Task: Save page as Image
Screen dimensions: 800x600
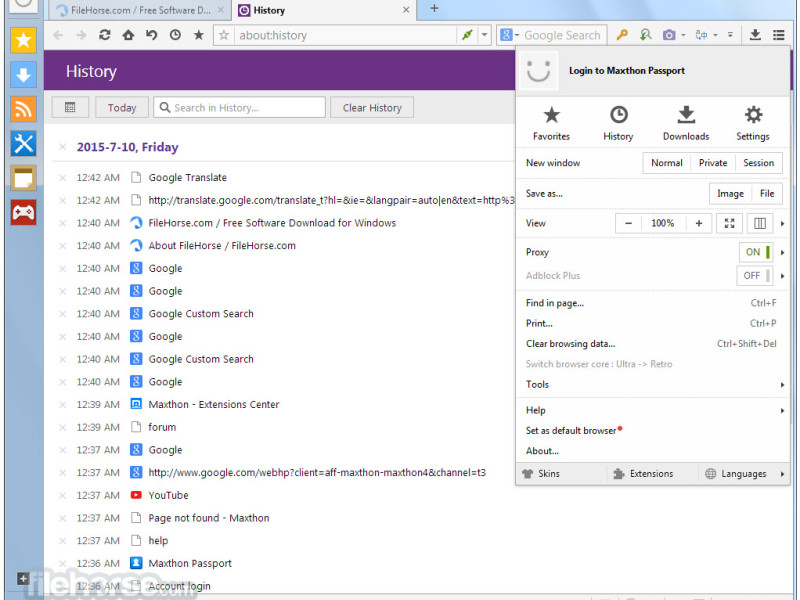Action: [x=730, y=194]
